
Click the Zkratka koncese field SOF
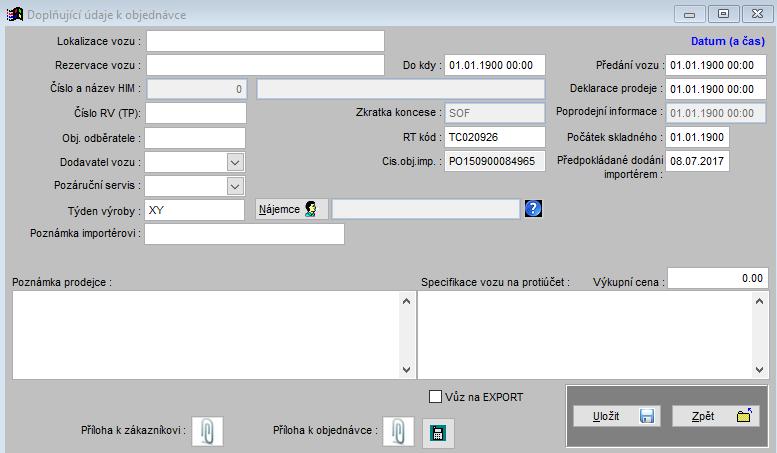pyautogui.click(x=495, y=113)
